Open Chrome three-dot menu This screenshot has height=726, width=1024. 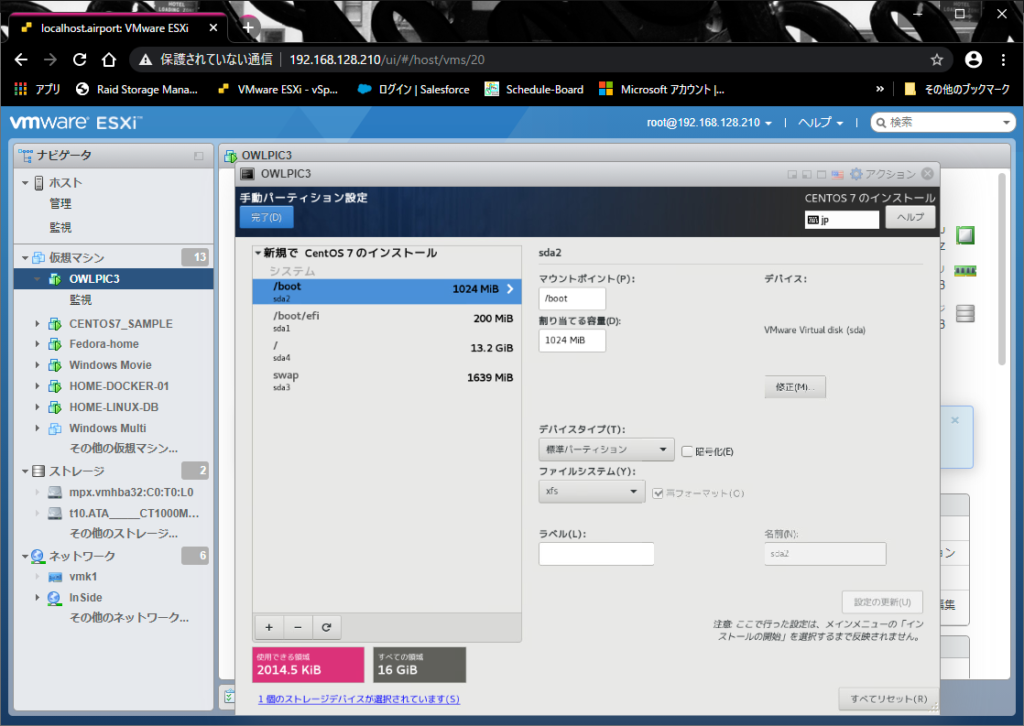pyautogui.click(x=1003, y=60)
